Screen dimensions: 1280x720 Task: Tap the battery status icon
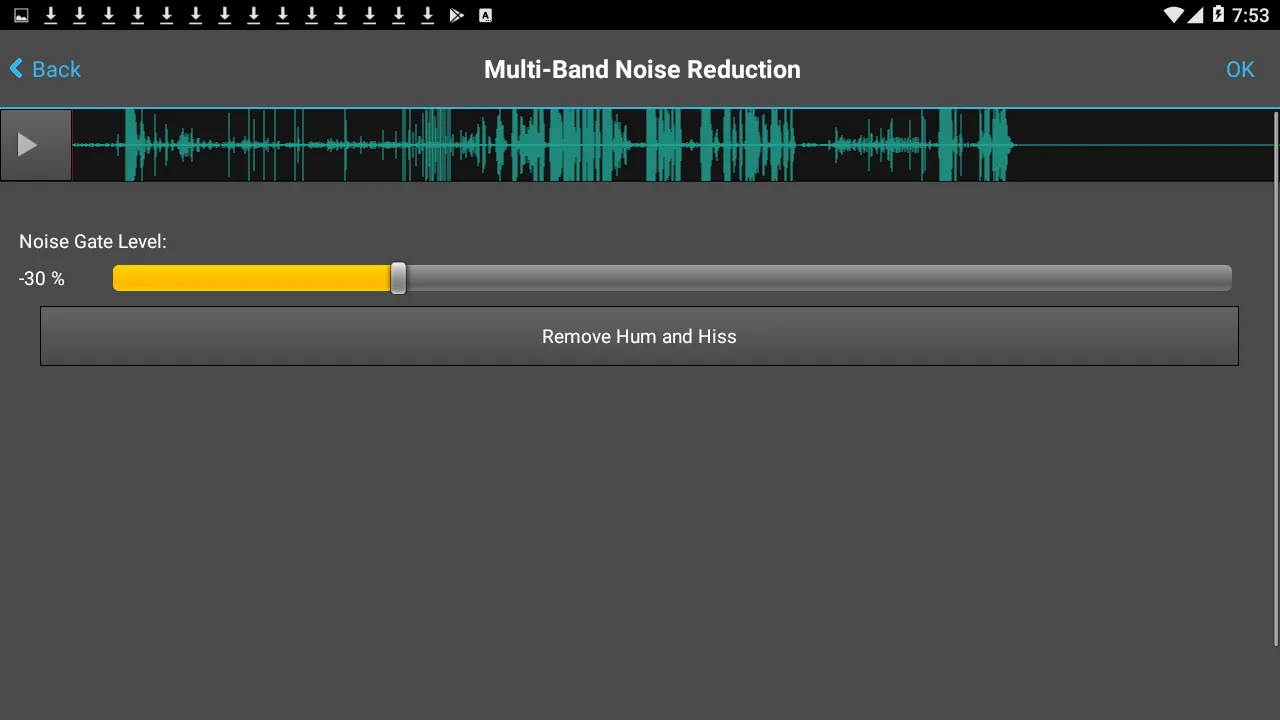(1218, 15)
